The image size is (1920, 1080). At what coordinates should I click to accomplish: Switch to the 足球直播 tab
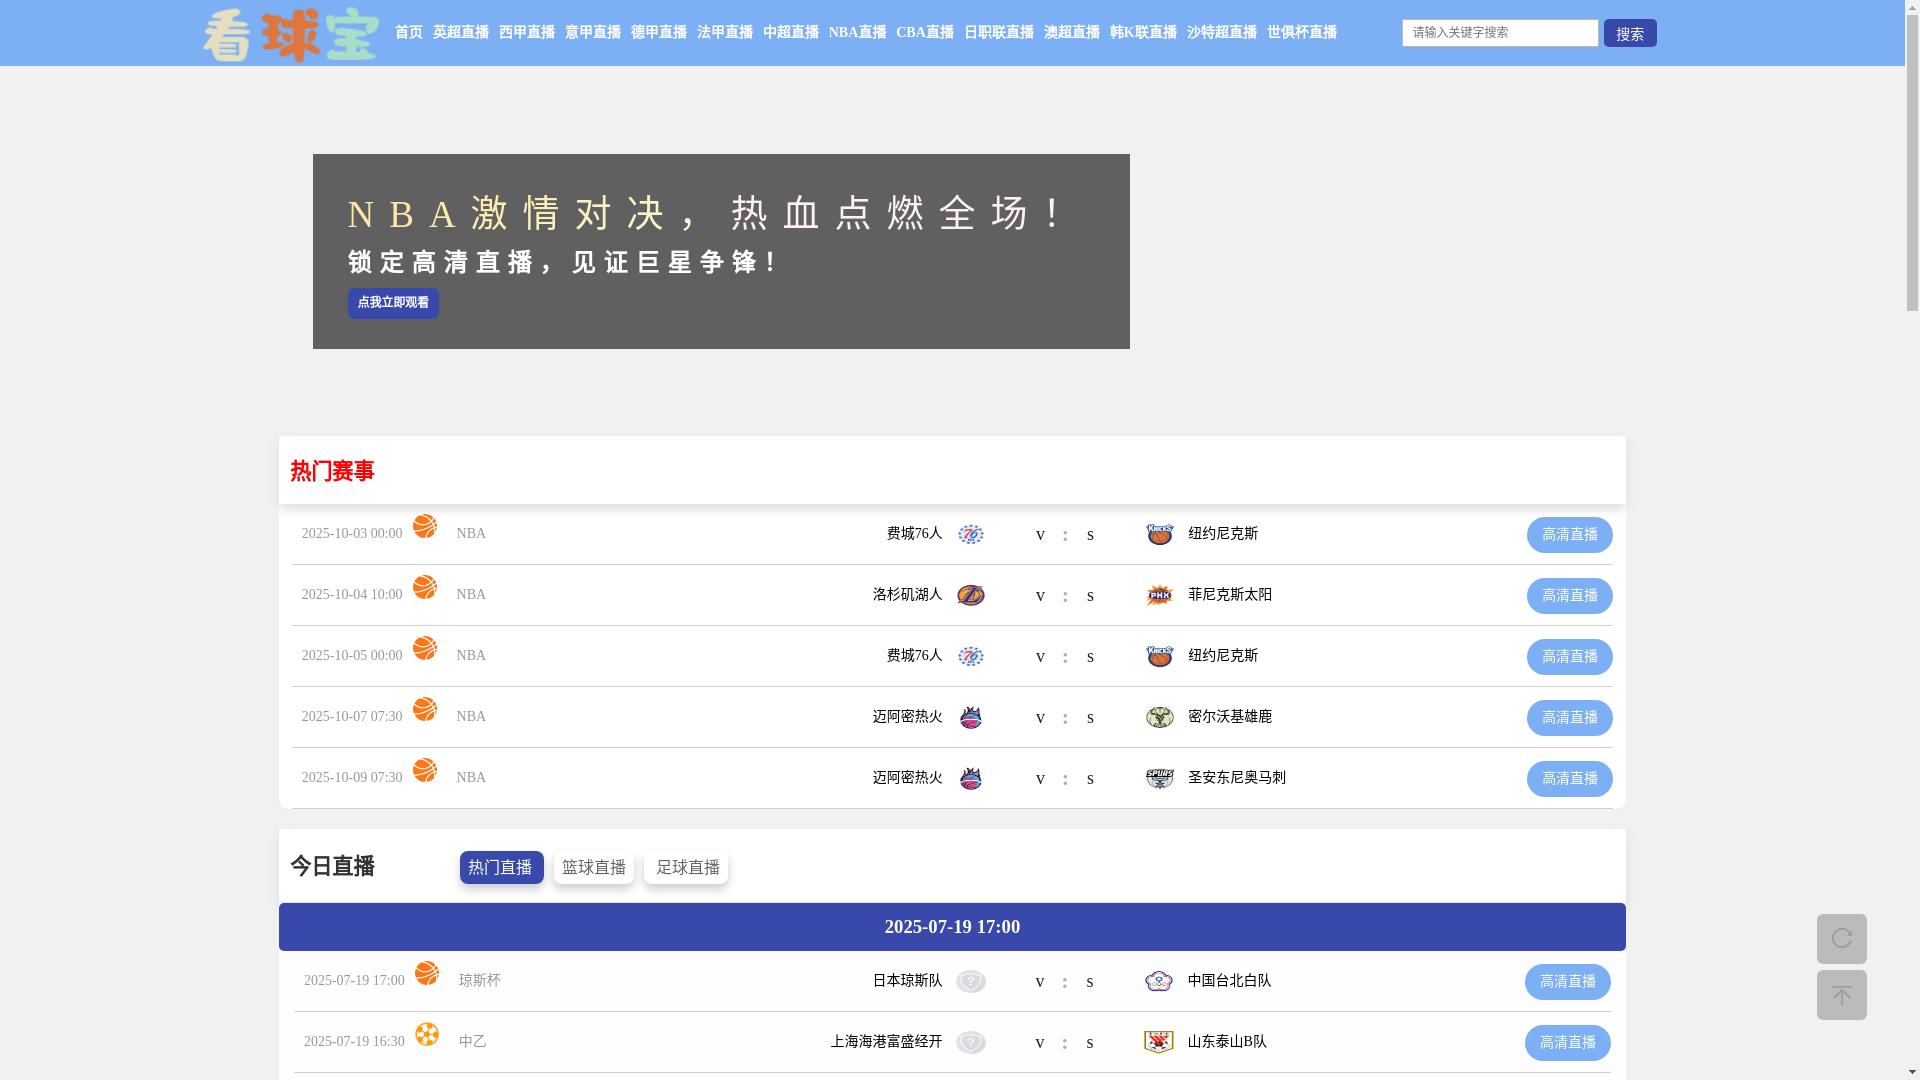tap(686, 868)
